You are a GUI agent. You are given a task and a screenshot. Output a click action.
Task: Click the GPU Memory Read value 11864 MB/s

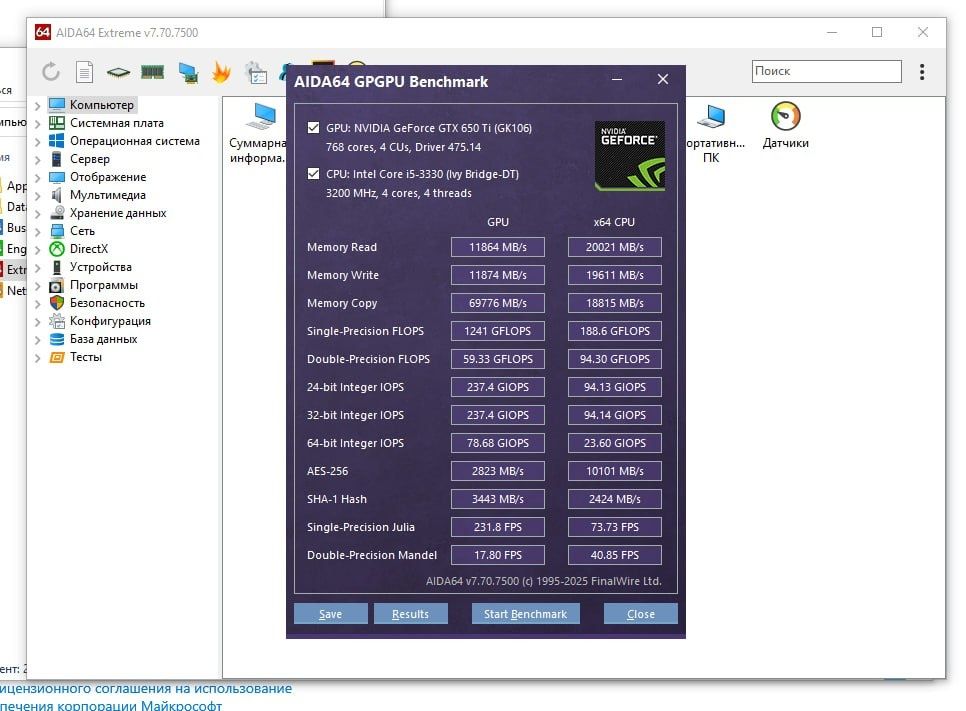[x=498, y=247]
